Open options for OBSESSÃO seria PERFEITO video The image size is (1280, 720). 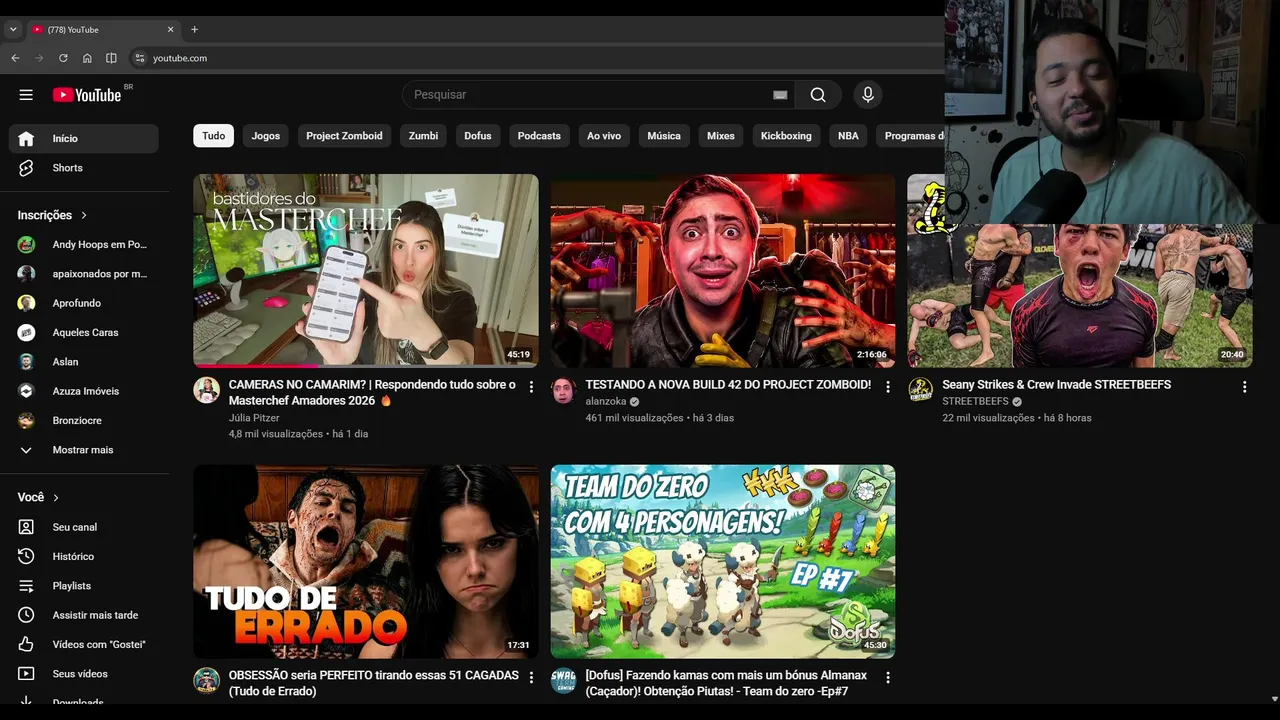pyautogui.click(x=531, y=678)
